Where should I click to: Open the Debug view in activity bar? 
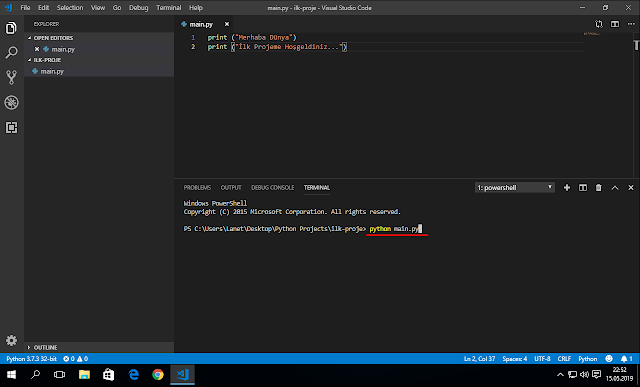[11, 102]
